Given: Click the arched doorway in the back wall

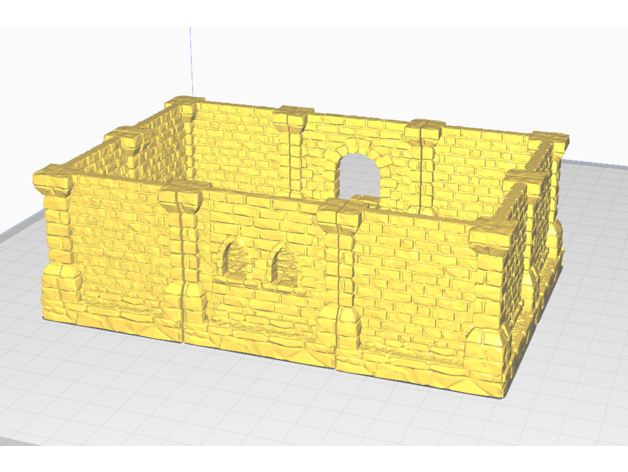Looking at the screenshot, I should [359, 181].
